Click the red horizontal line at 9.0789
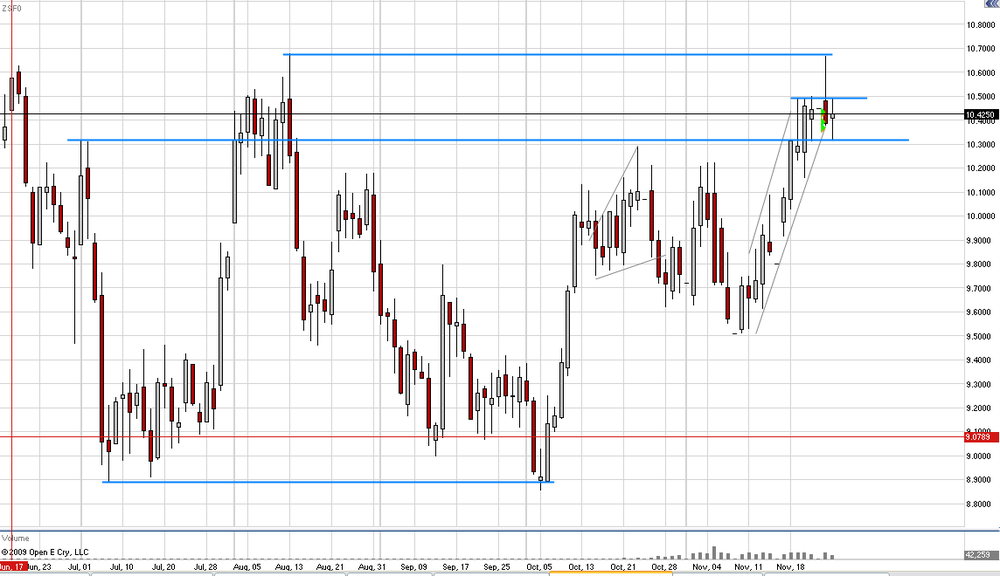The width and height of the screenshot is (1000, 576). coord(482,437)
